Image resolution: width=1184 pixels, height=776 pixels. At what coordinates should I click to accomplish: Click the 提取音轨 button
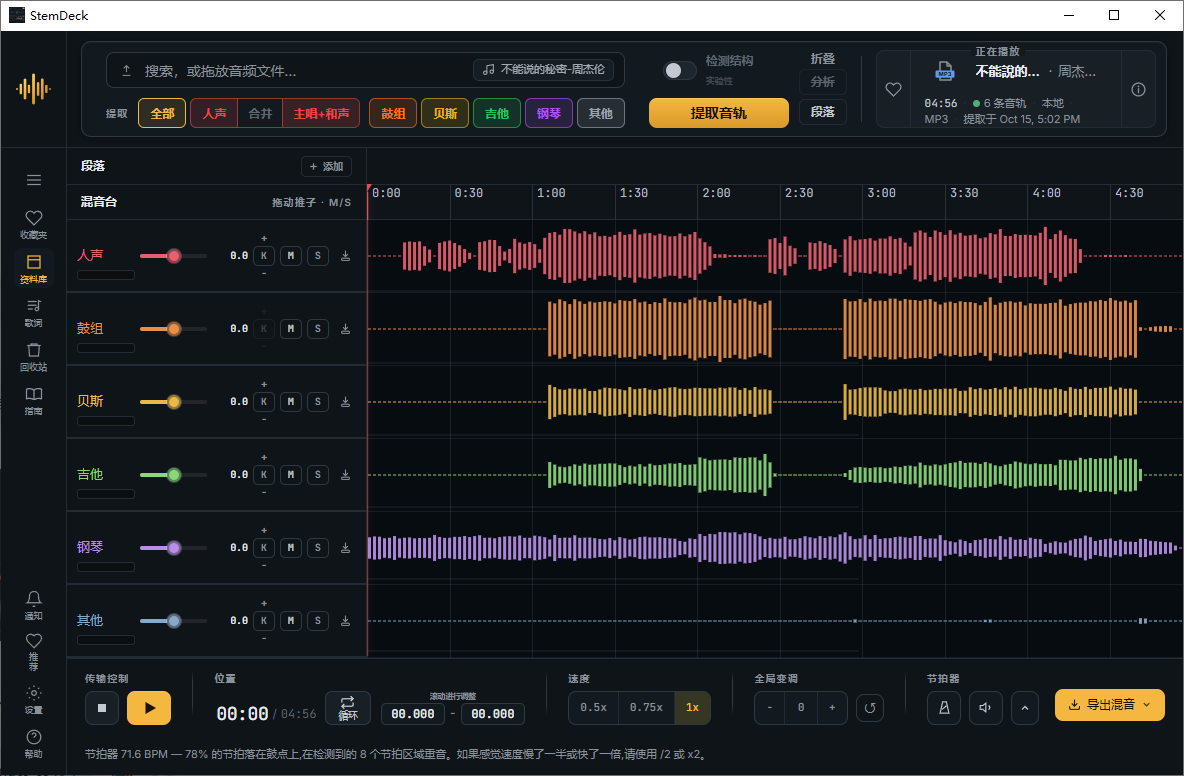point(718,113)
